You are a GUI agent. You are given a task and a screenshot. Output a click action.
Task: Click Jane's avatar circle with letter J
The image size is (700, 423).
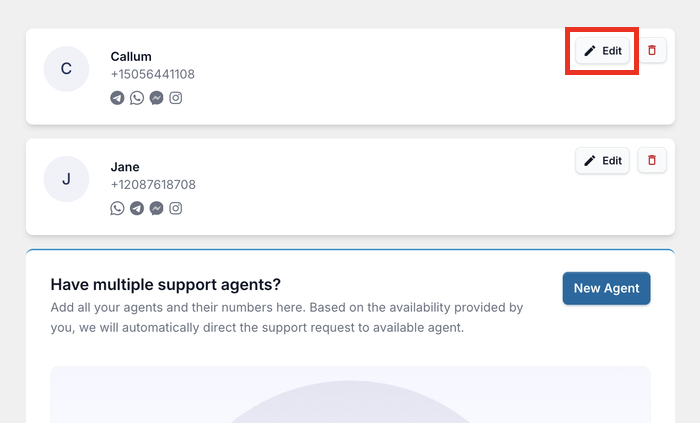point(67,179)
